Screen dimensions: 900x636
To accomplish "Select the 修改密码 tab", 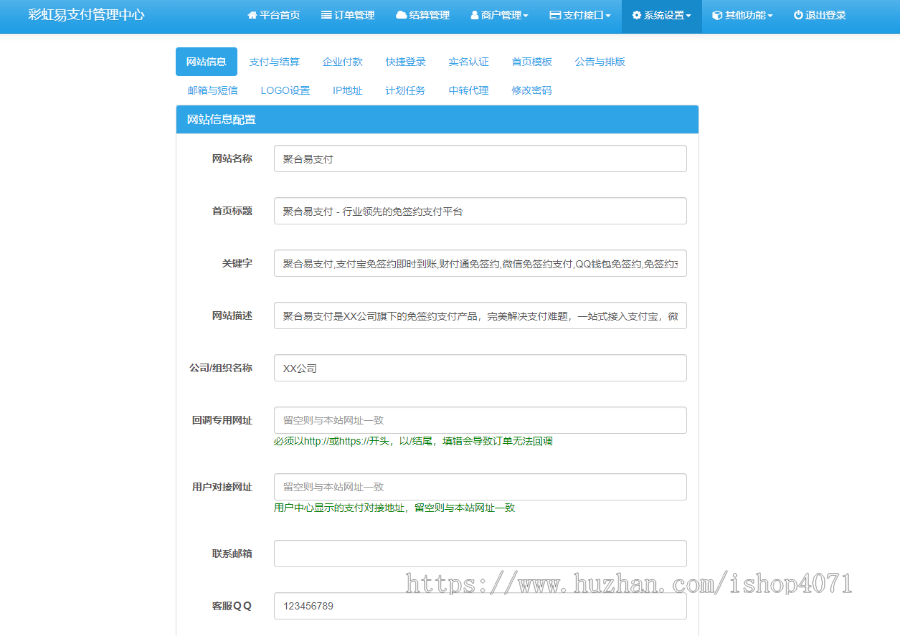I will pyautogui.click(x=531, y=91).
